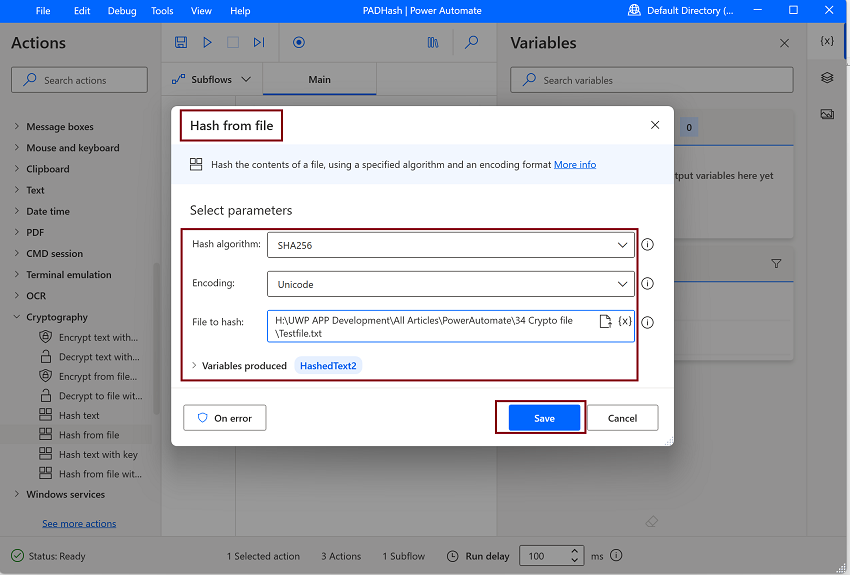The image size is (850, 575).
Task: Click the Save button in dialog
Action: pyautogui.click(x=544, y=418)
